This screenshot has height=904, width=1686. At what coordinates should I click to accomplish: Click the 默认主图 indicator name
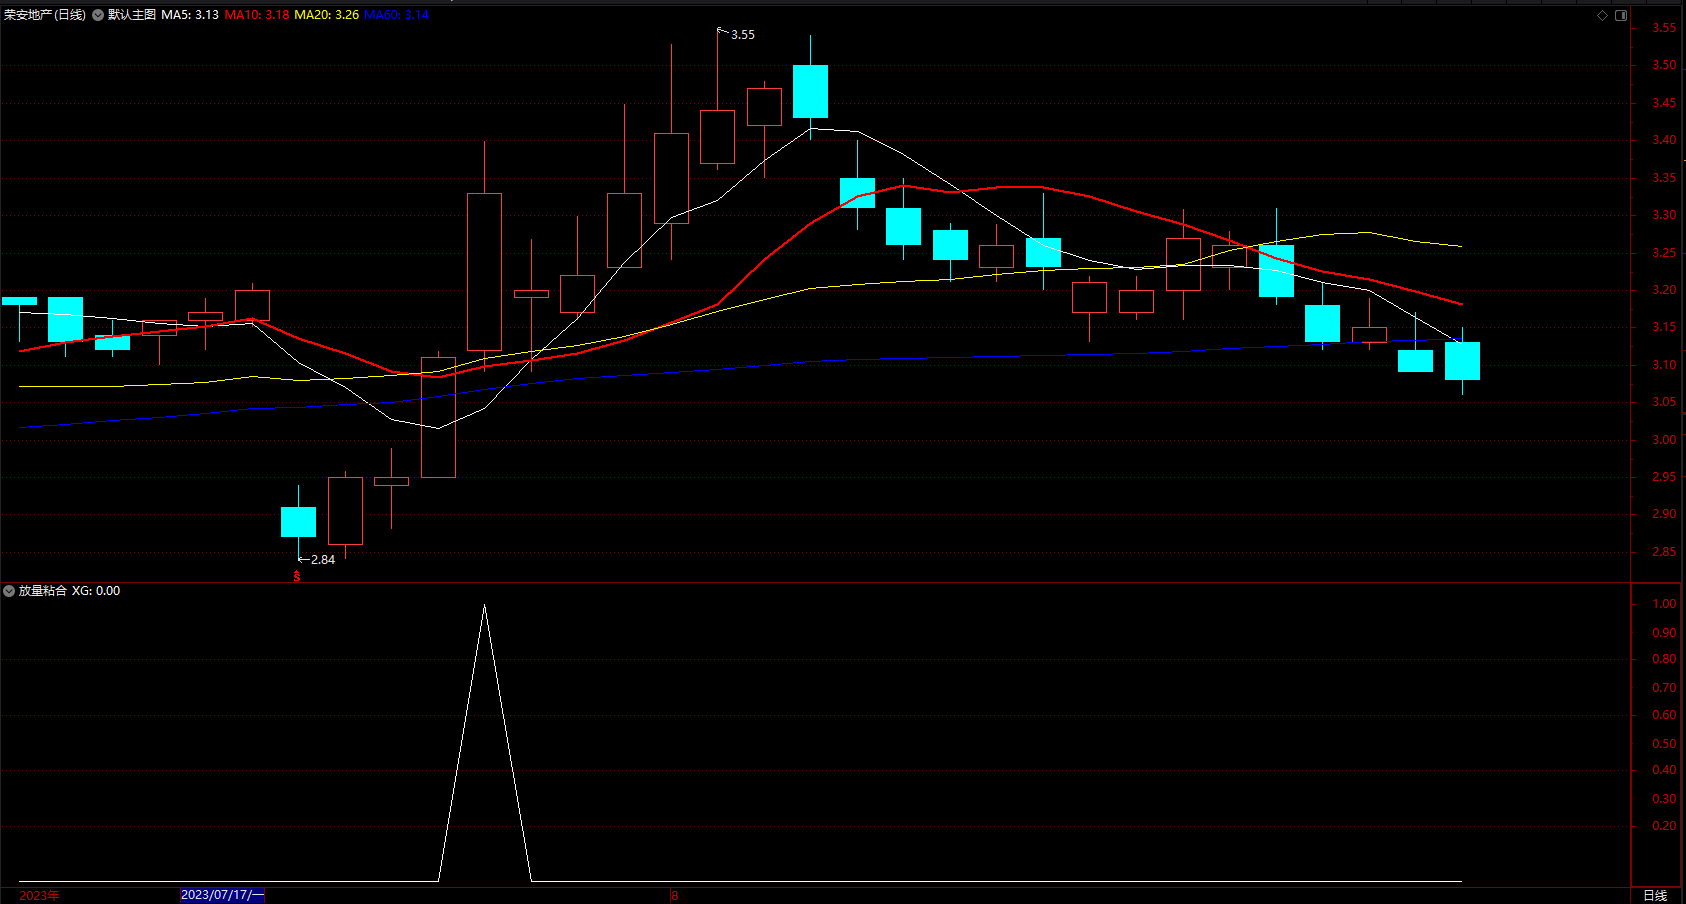132,15
